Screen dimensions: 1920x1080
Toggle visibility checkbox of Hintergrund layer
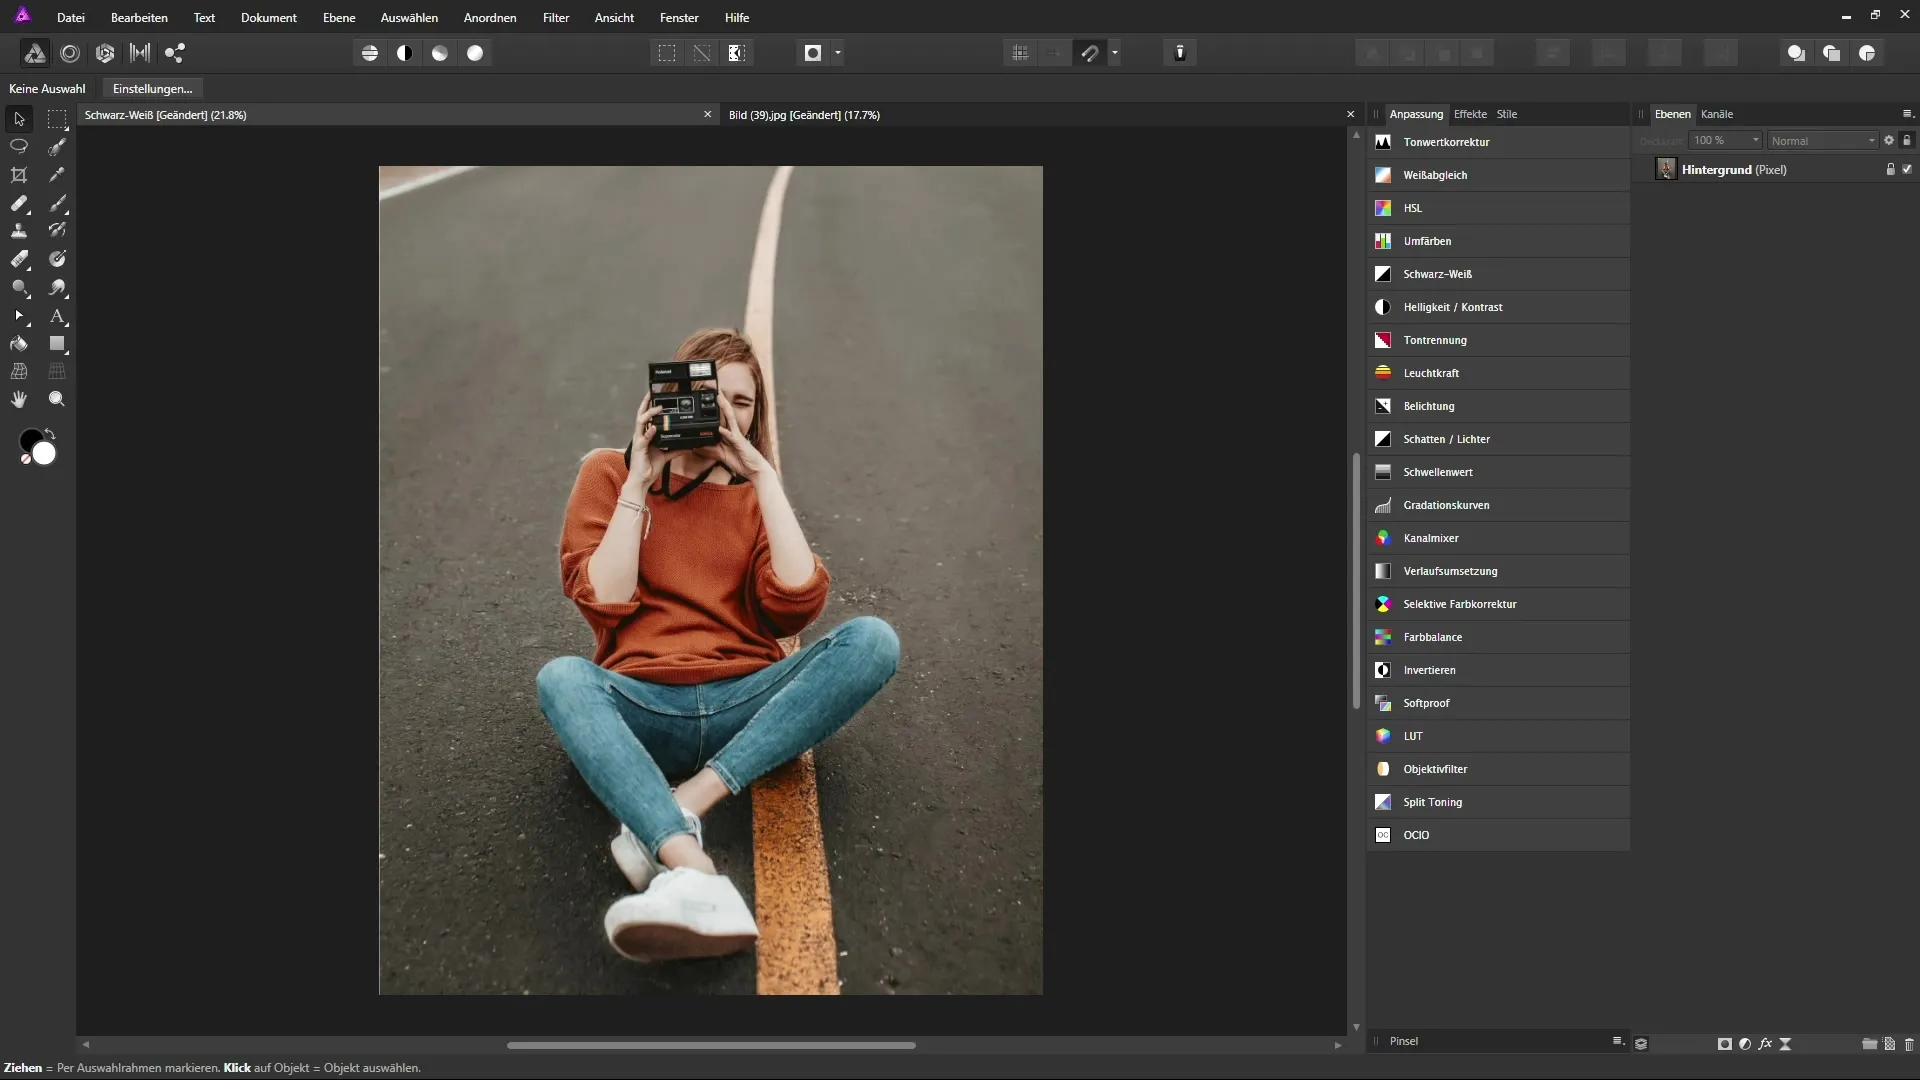coord(1907,170)
